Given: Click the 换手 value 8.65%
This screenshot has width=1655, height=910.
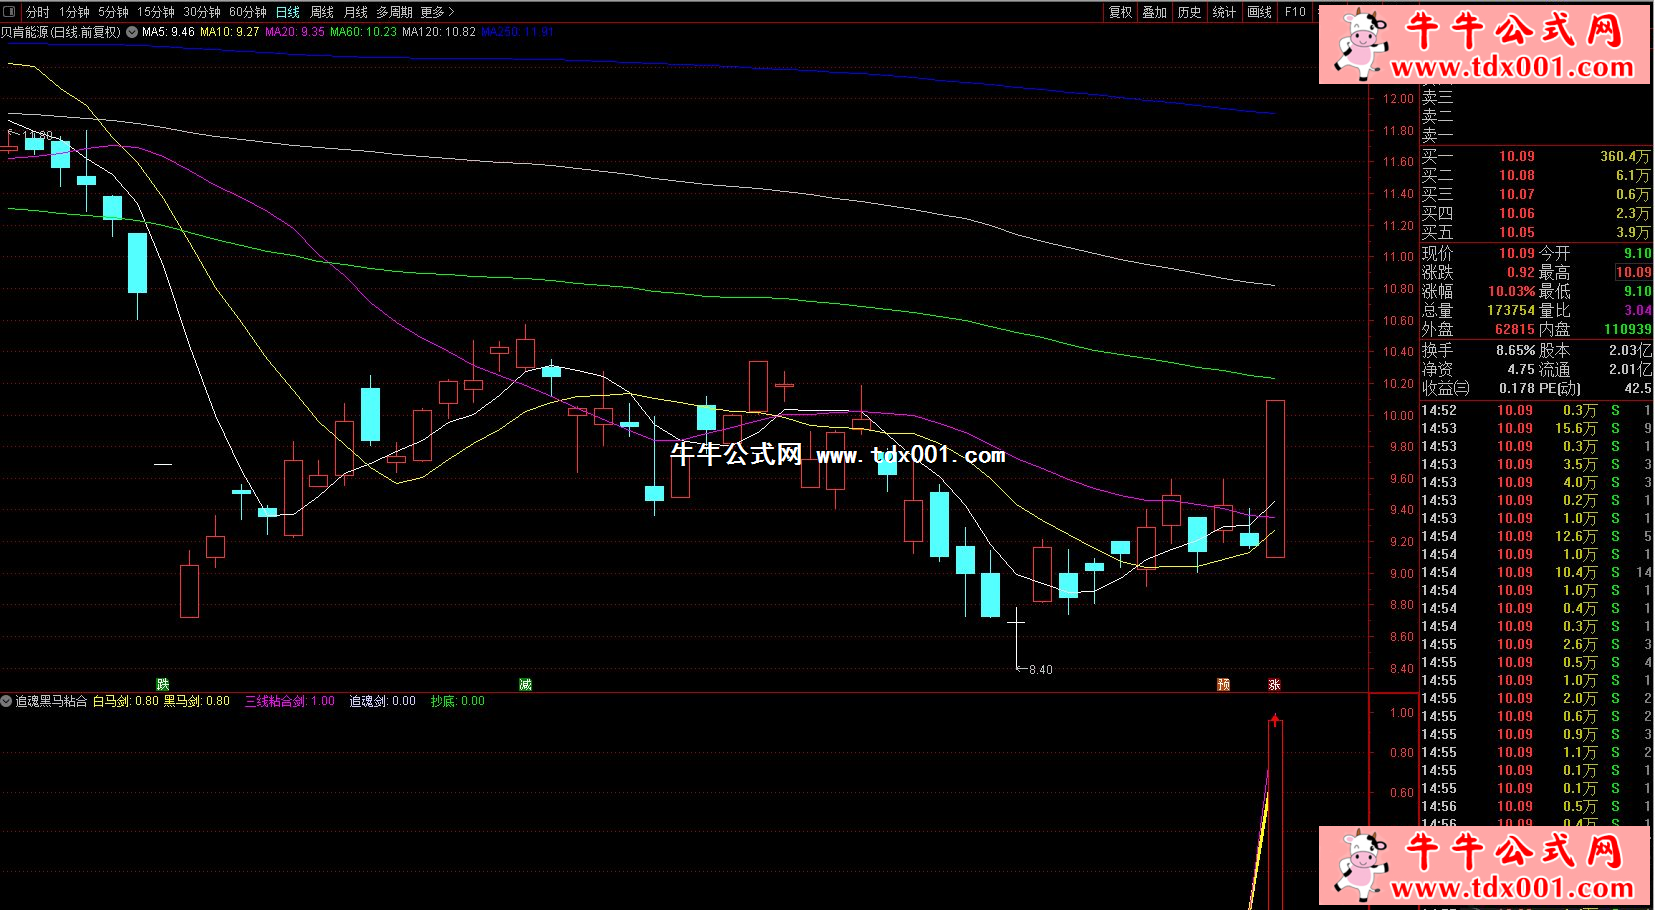Looking at the screenshot, I should coord(1515,350).
